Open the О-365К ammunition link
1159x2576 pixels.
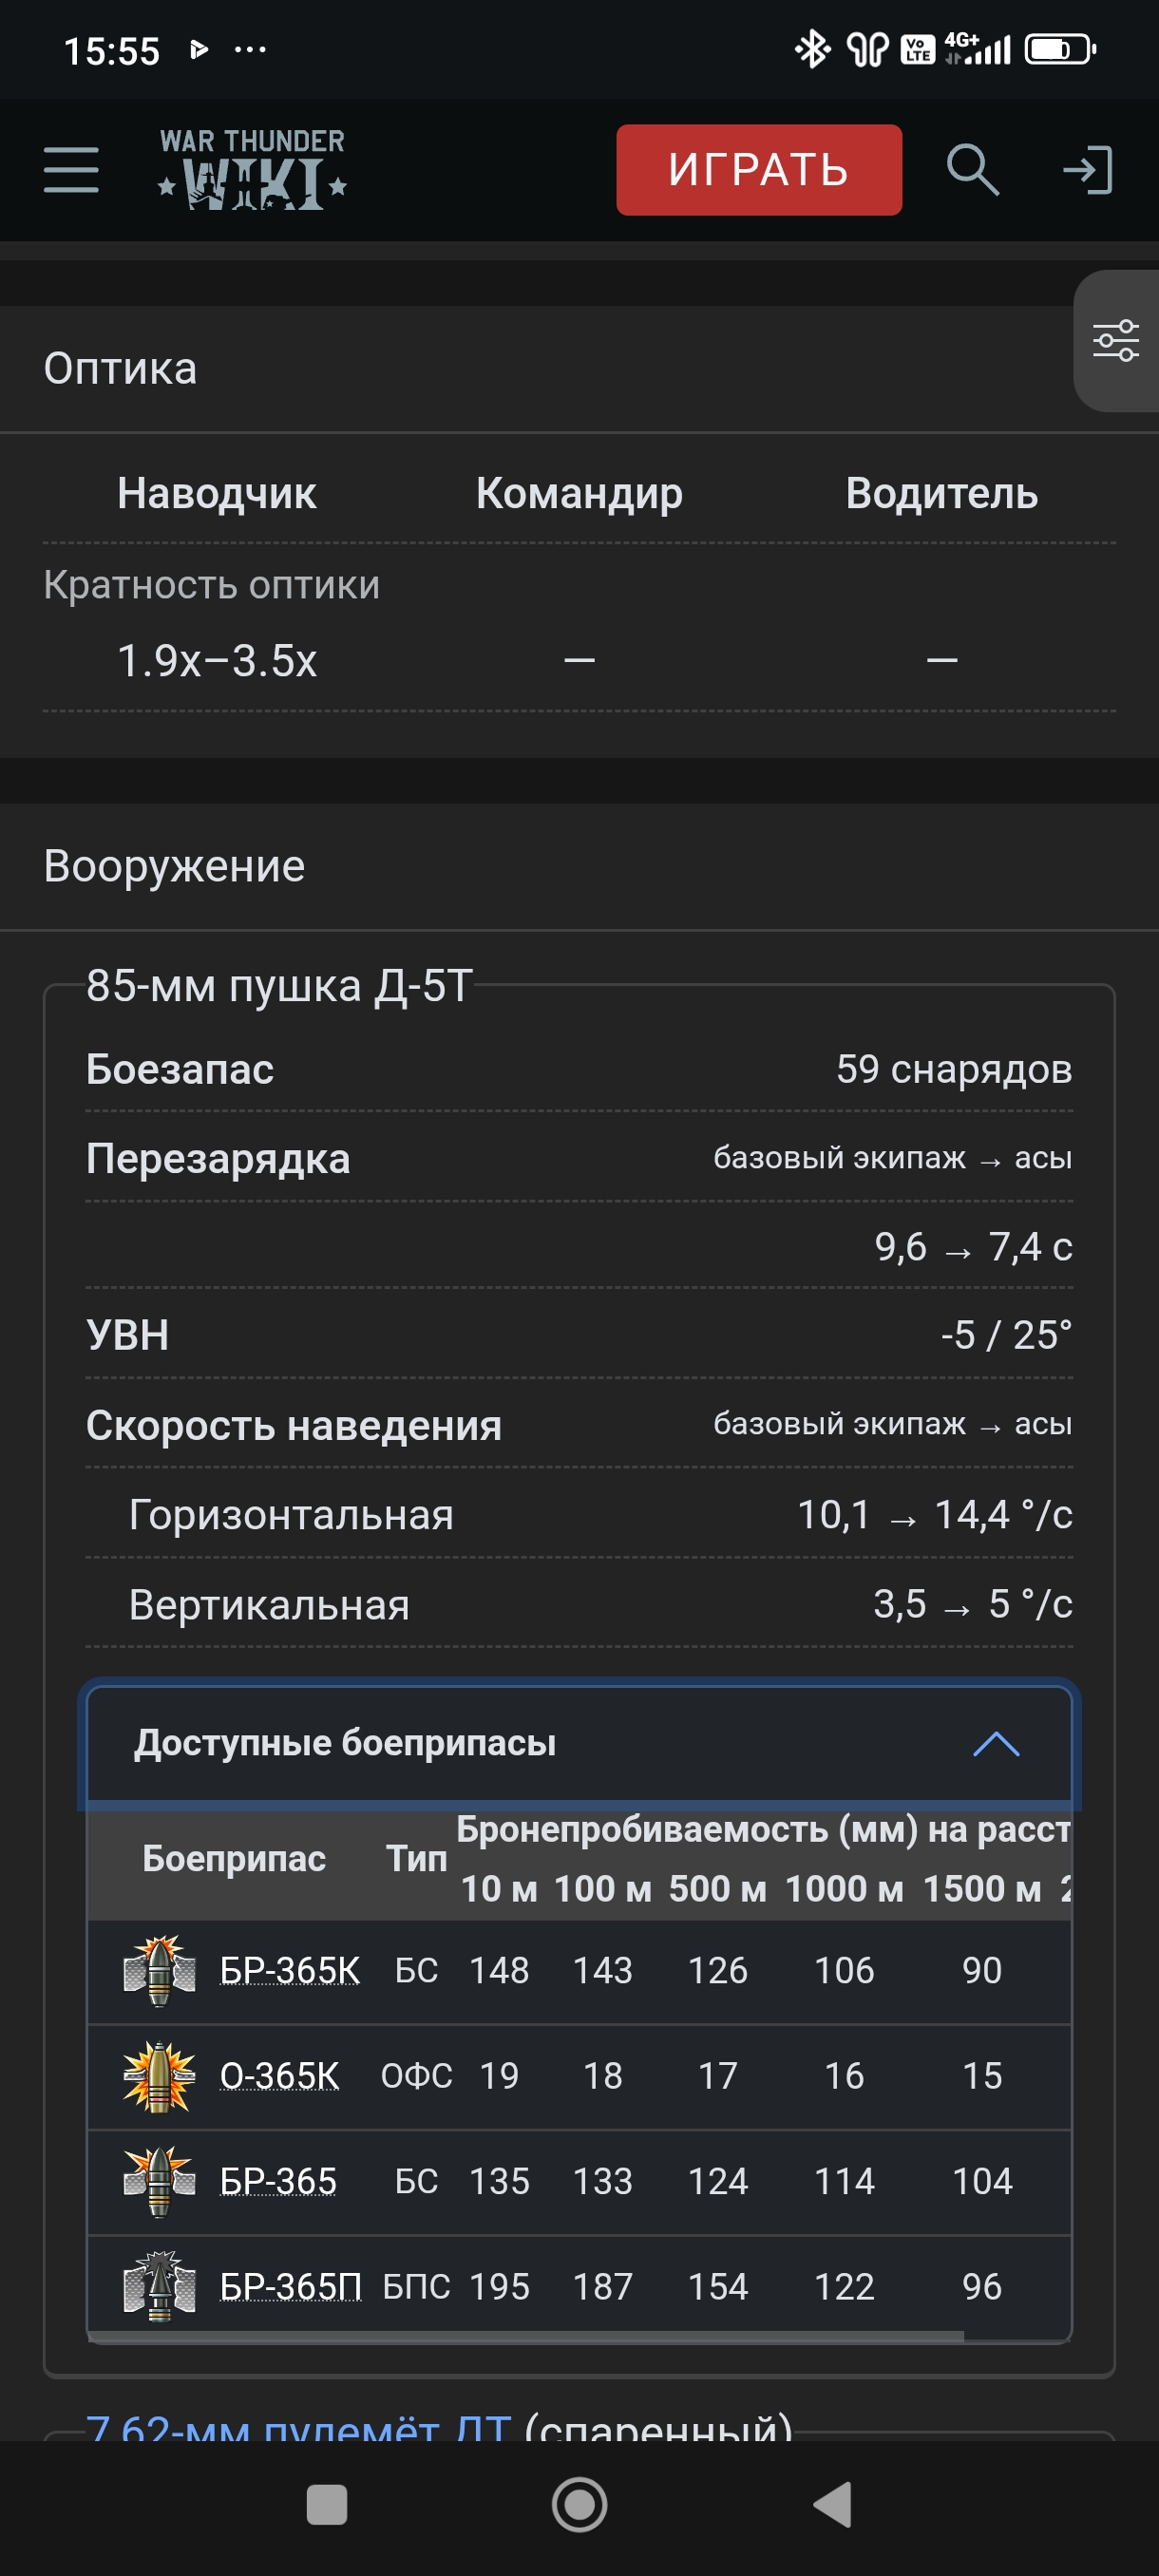(279, 2076)
